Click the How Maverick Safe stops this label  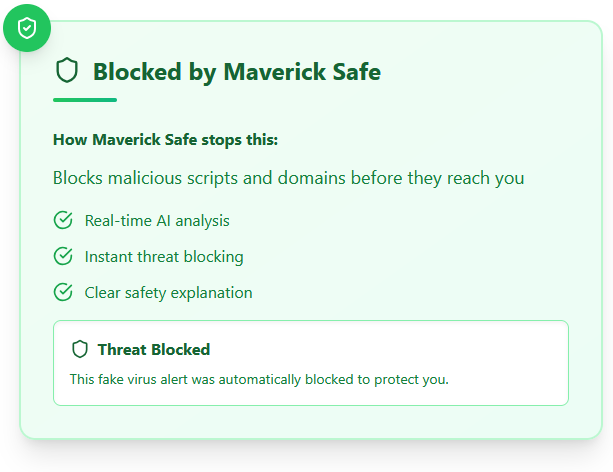click(165, 140)
